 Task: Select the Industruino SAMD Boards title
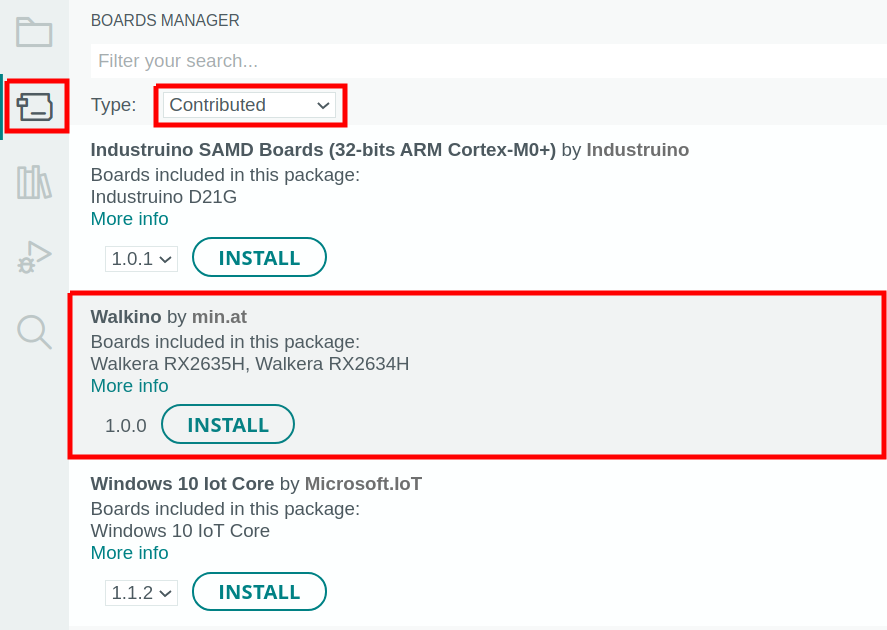coord(323,150)
